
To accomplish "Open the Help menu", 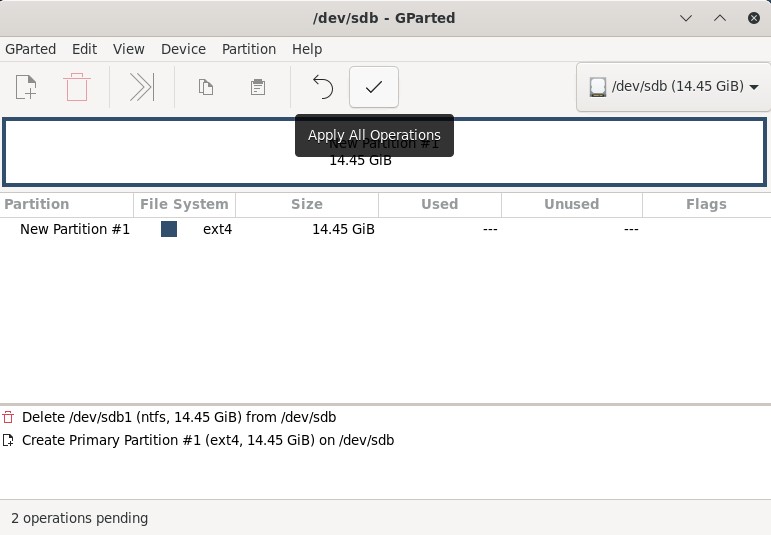I will (307, 49).
